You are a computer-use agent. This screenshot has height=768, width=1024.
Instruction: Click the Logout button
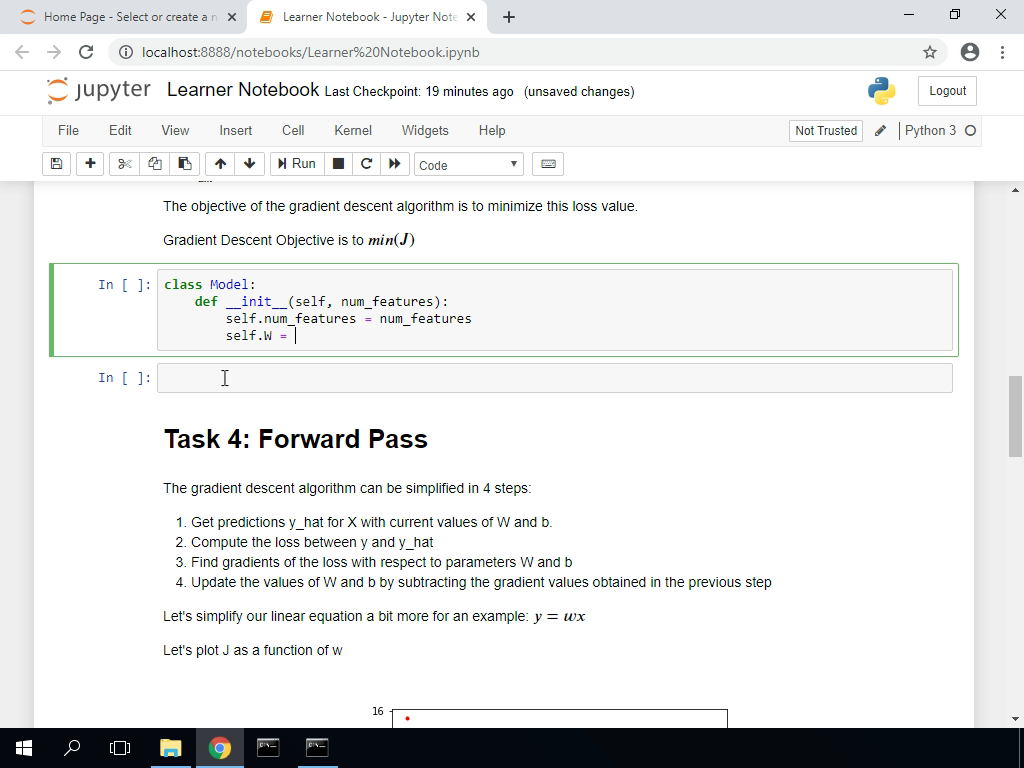pos(947,91)
